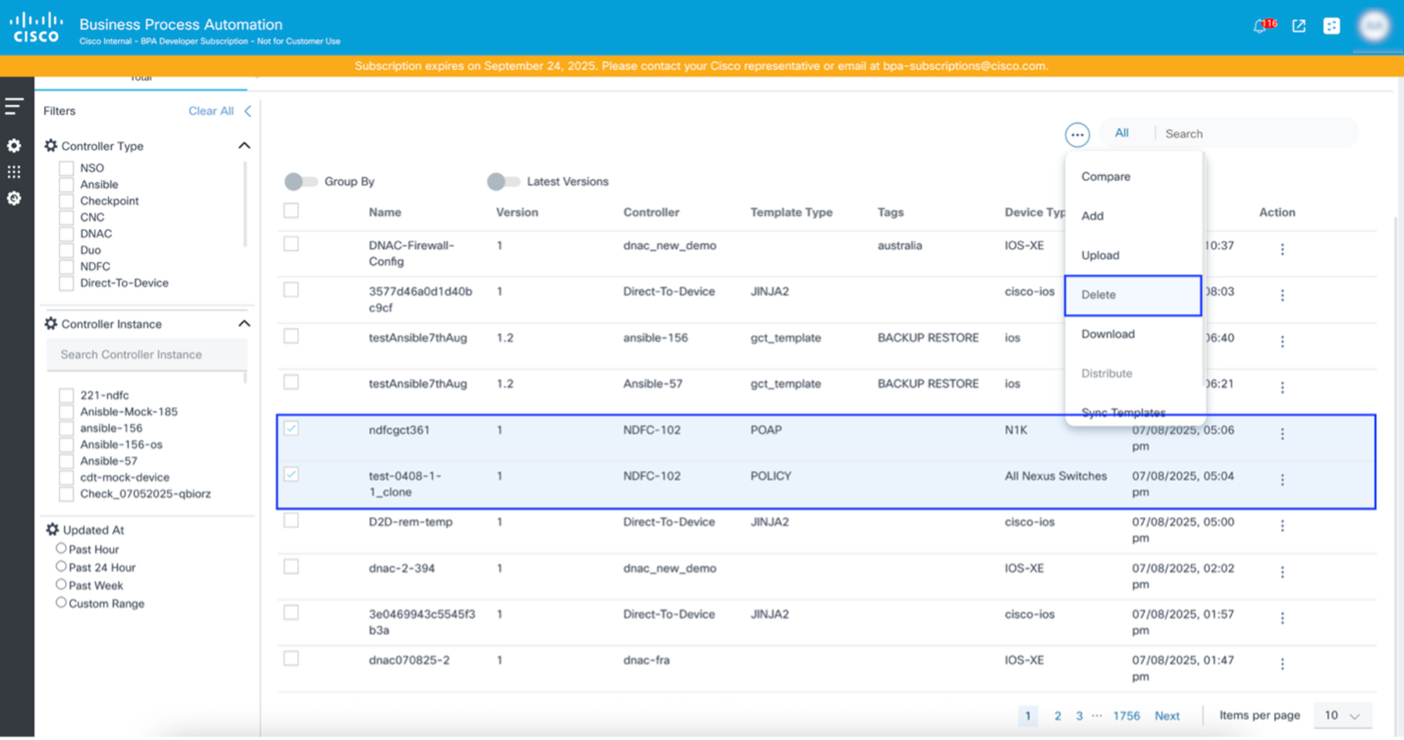The width and height of the screenshot is (1404, 740).
Task: Collapse the Controller Type filter section
Action: click(x=244, y=146)
